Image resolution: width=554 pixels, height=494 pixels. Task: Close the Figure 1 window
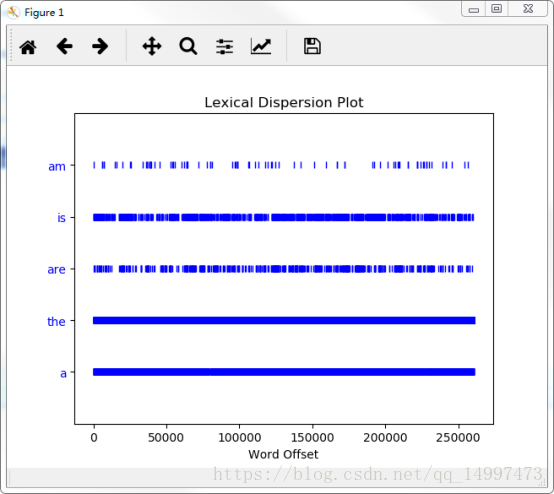point(528,9)
